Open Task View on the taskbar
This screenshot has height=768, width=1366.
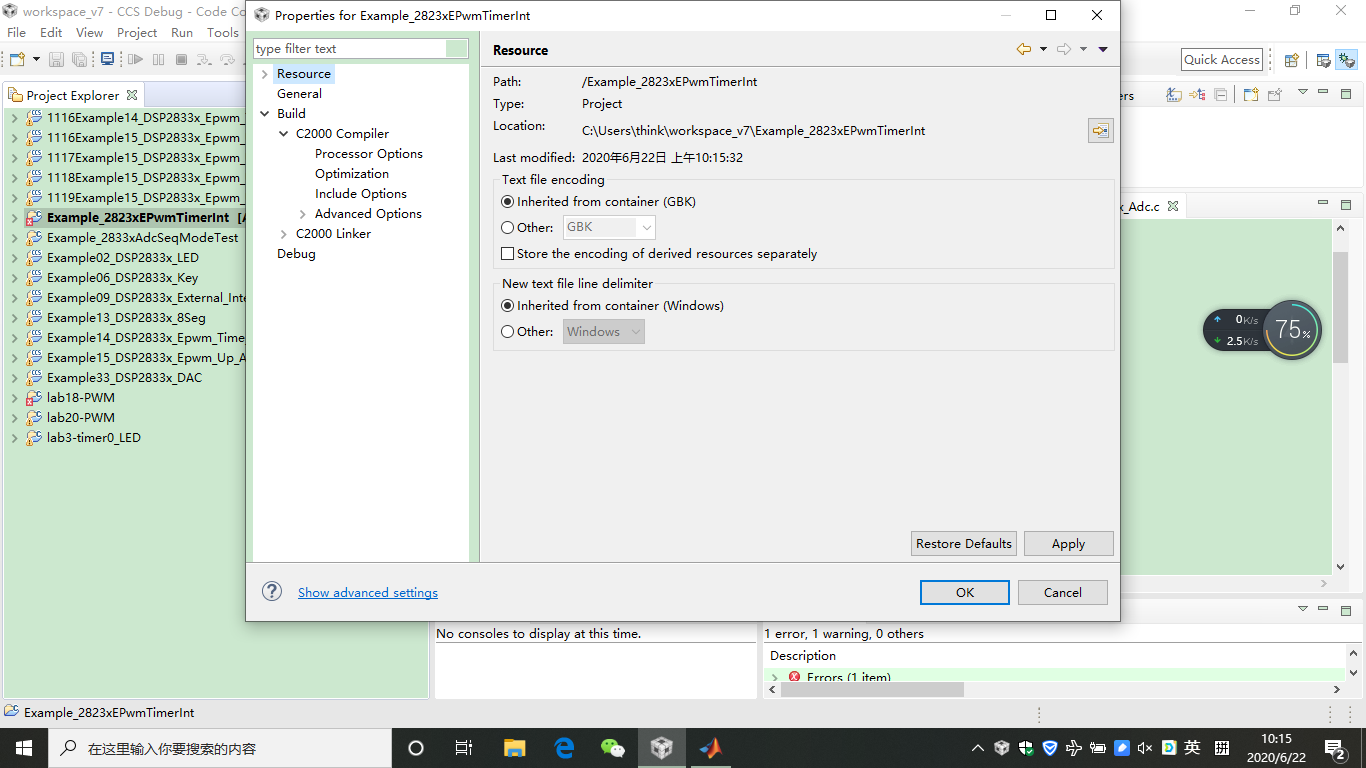tap(463, 747)
